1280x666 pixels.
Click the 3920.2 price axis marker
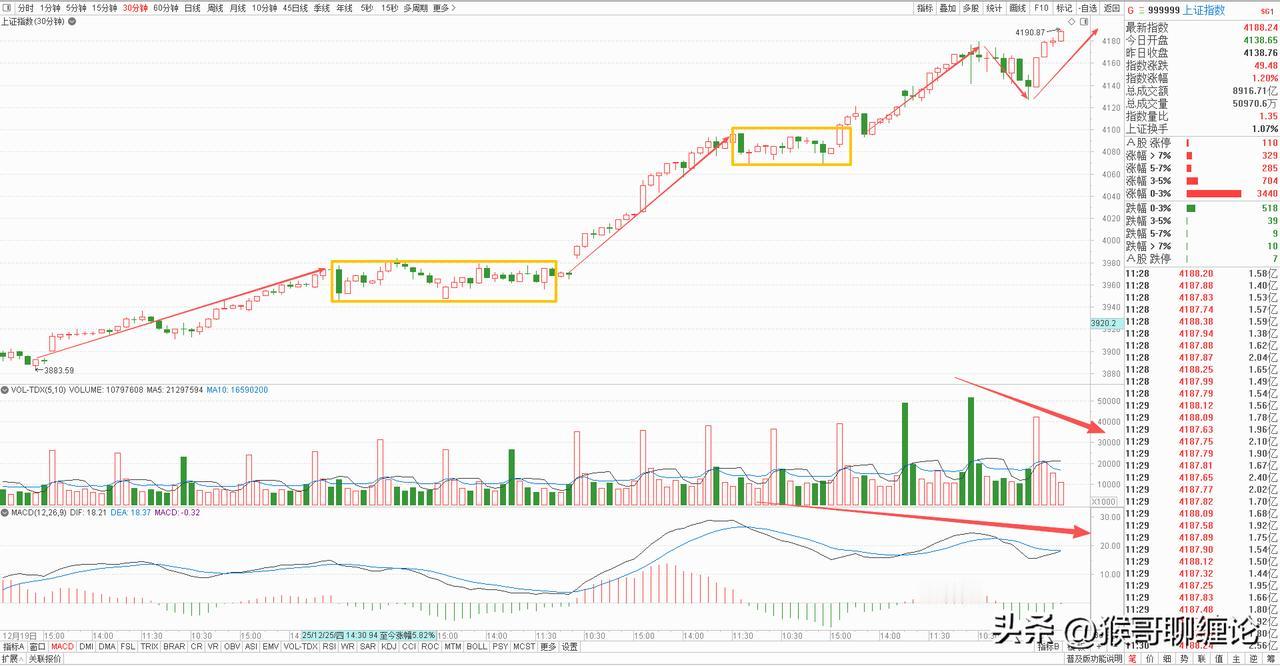(x=1105, y=324)
